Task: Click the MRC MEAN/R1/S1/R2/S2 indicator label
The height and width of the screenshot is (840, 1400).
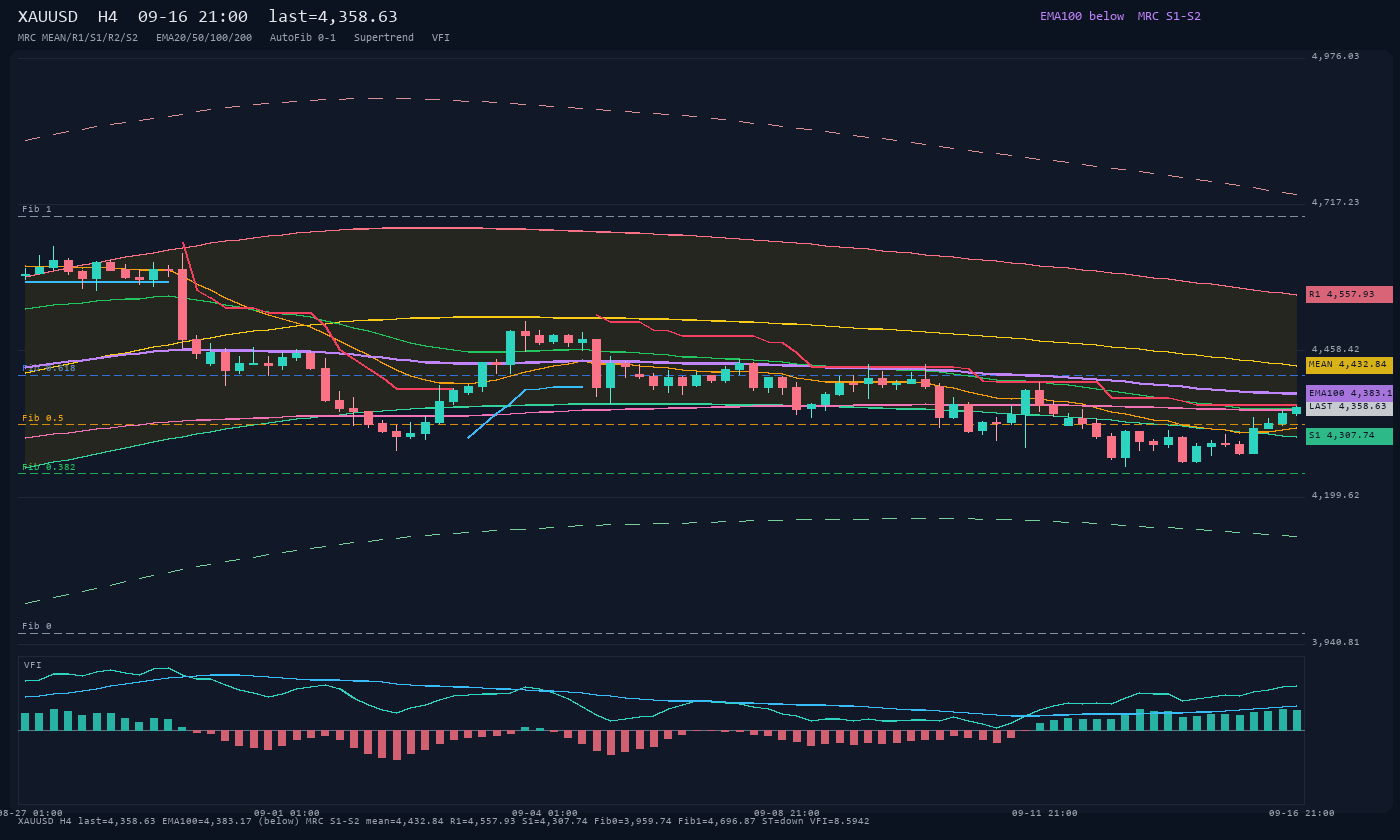Action: pyautogui.click(x=78, y=38)
